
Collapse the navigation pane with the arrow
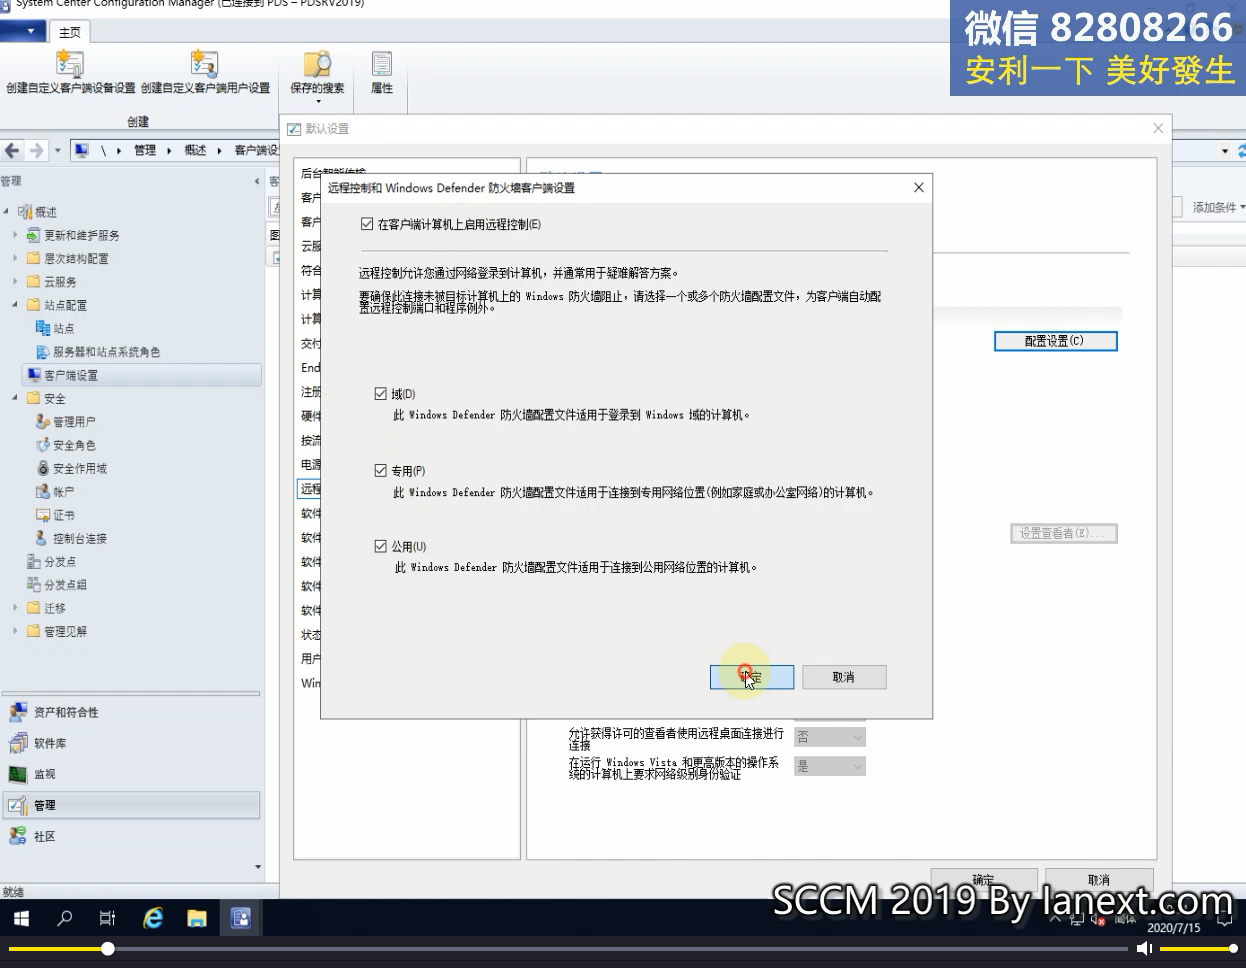point(257,181)
